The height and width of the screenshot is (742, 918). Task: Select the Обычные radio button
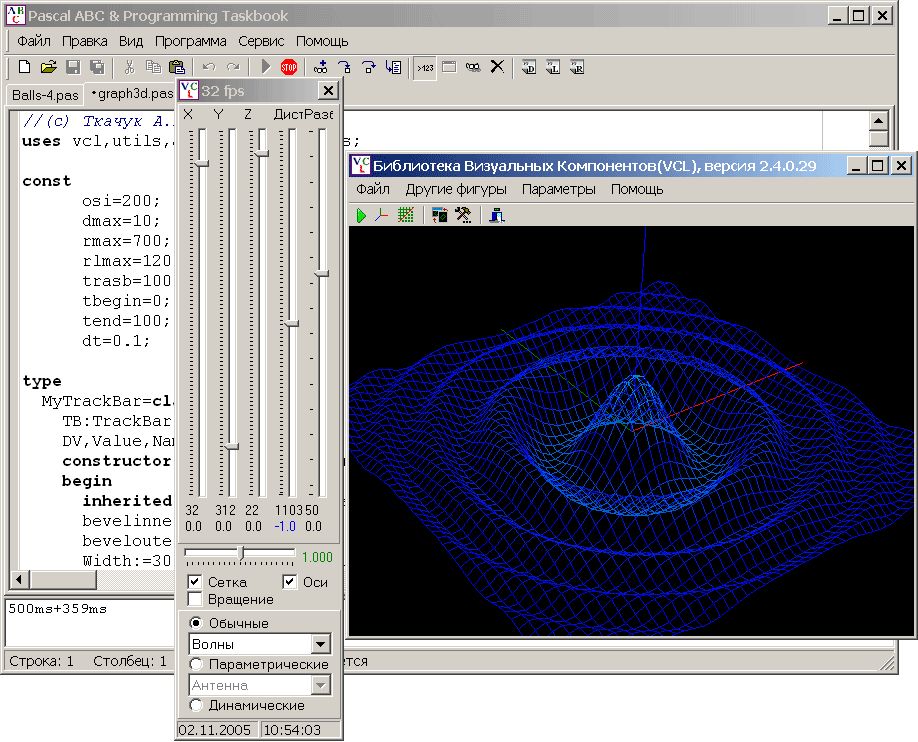196,623
